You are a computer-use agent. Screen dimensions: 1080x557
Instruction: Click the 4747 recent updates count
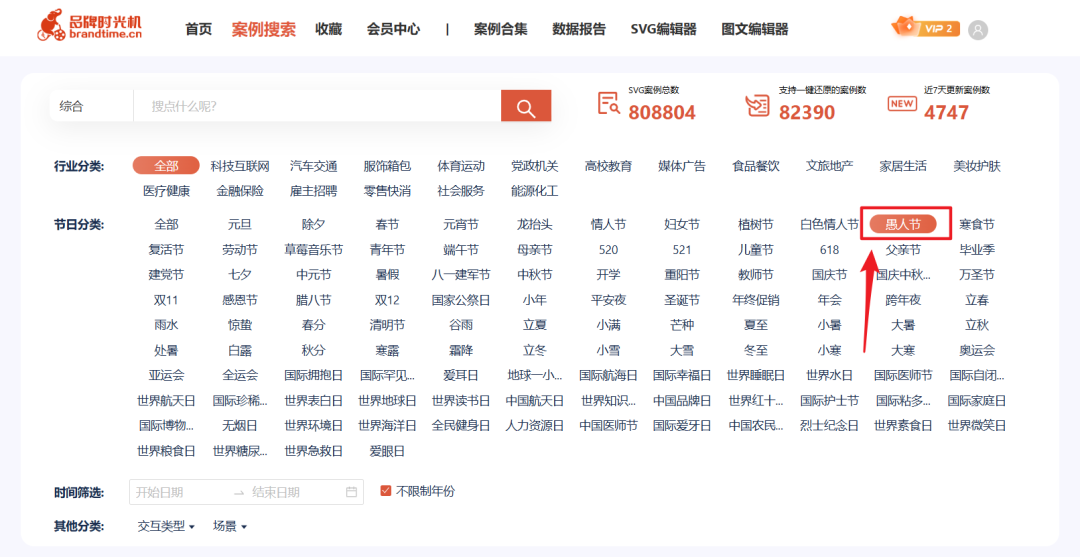[946, 112]
